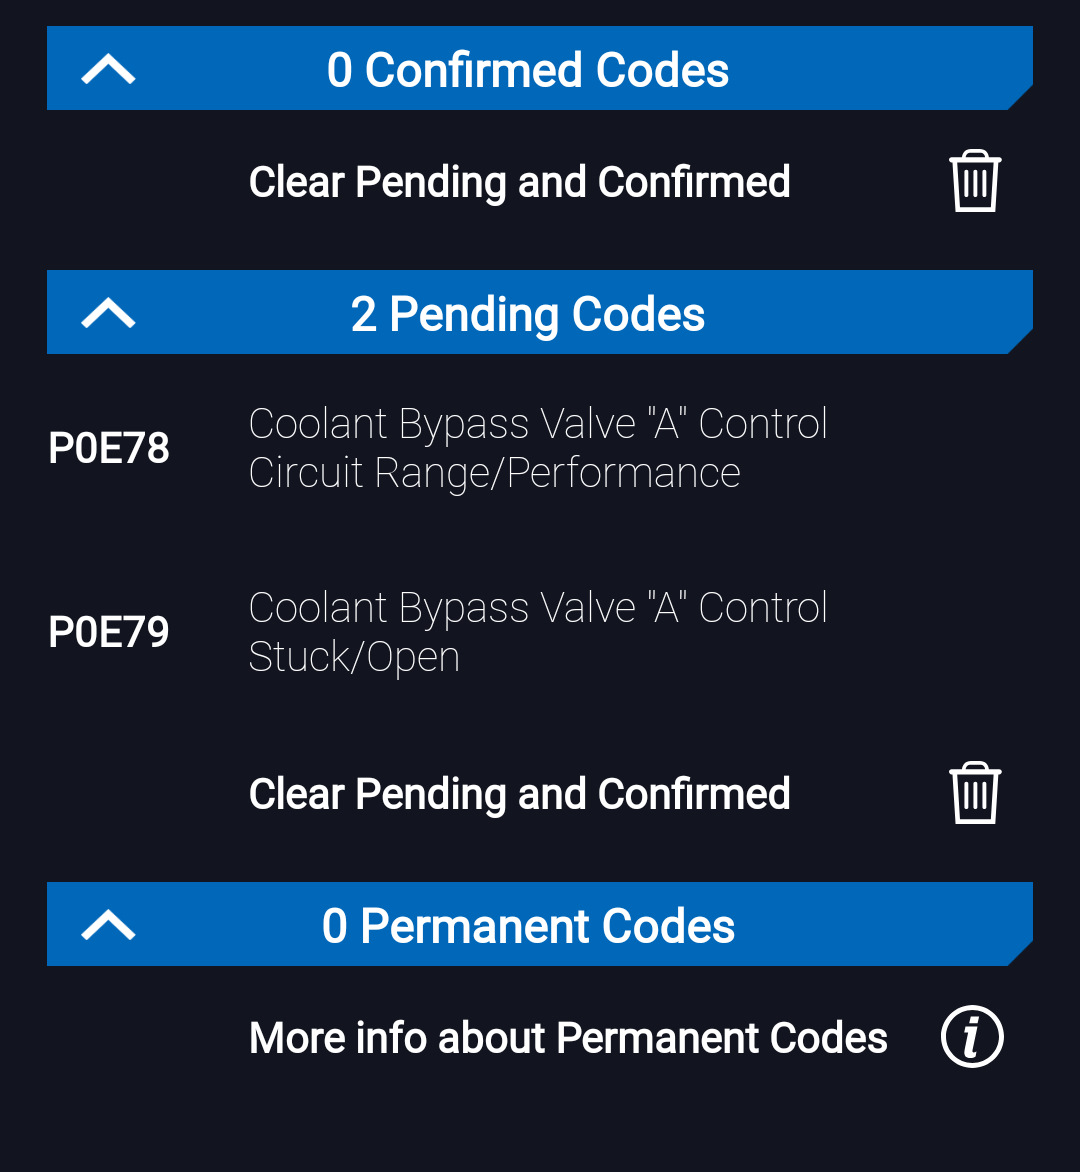Tap the "0 Permanent Codes" header title

tap(528, 926)
